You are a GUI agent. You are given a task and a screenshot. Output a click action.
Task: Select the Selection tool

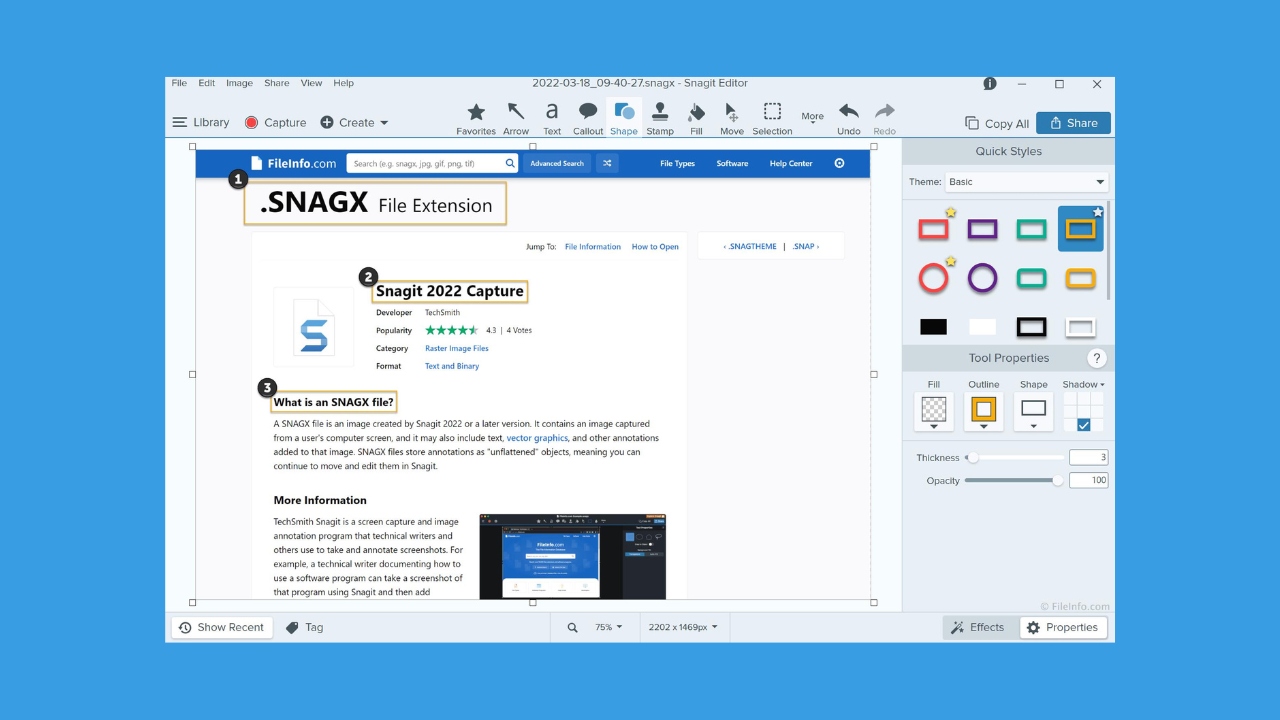772,118
